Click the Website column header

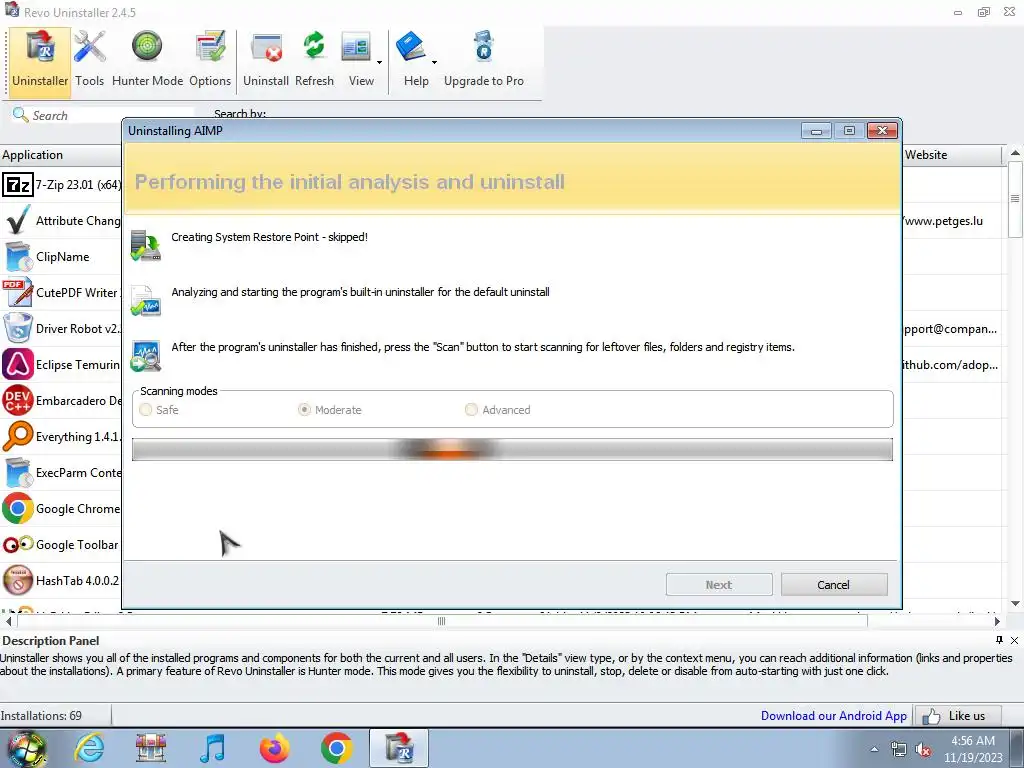tap(952, 155)
